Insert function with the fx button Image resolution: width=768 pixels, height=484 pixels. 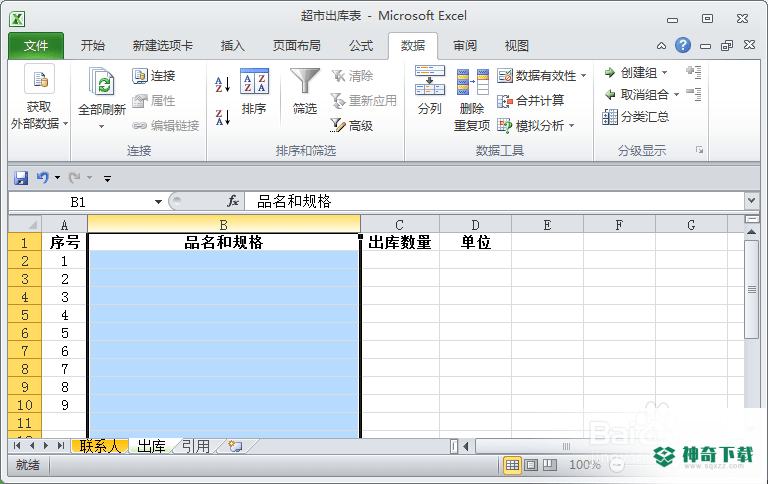point(233,201)
